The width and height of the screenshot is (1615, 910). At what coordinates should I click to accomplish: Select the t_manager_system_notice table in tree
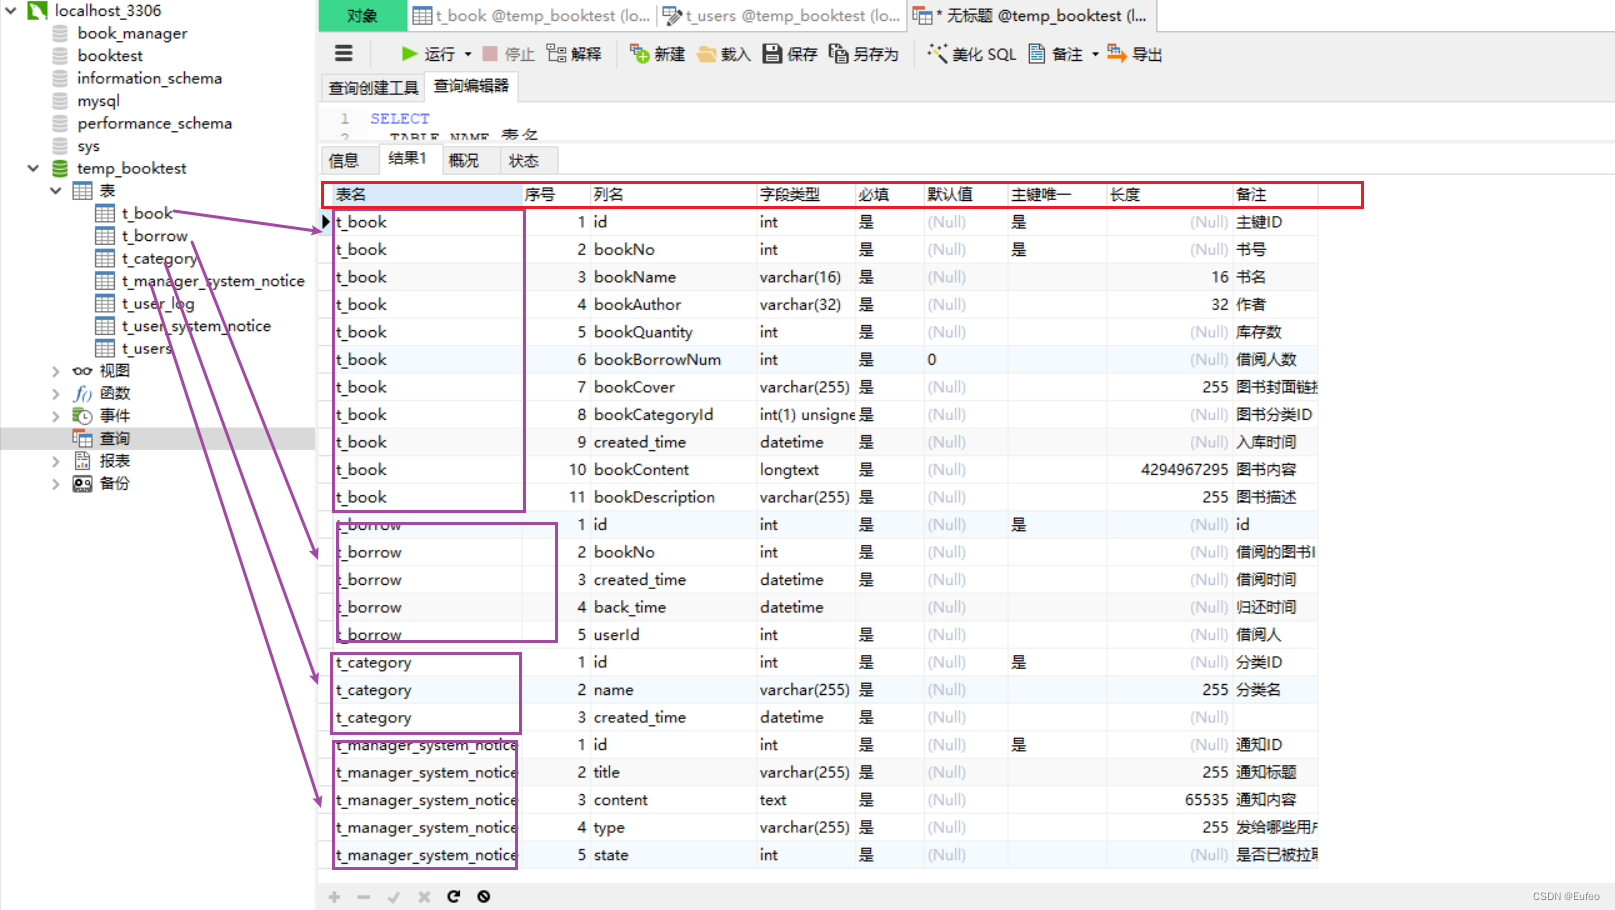click(213, 281)
